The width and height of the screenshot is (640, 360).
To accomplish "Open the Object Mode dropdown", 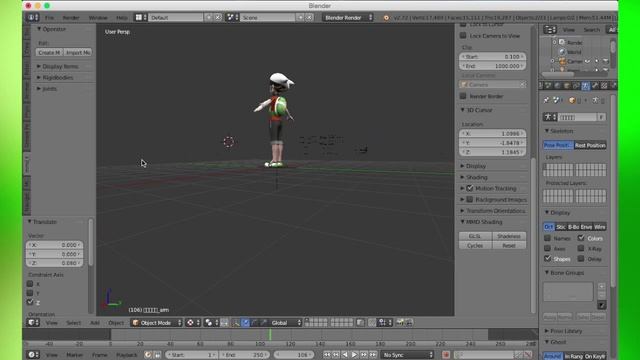I will (x=157, y=322).
